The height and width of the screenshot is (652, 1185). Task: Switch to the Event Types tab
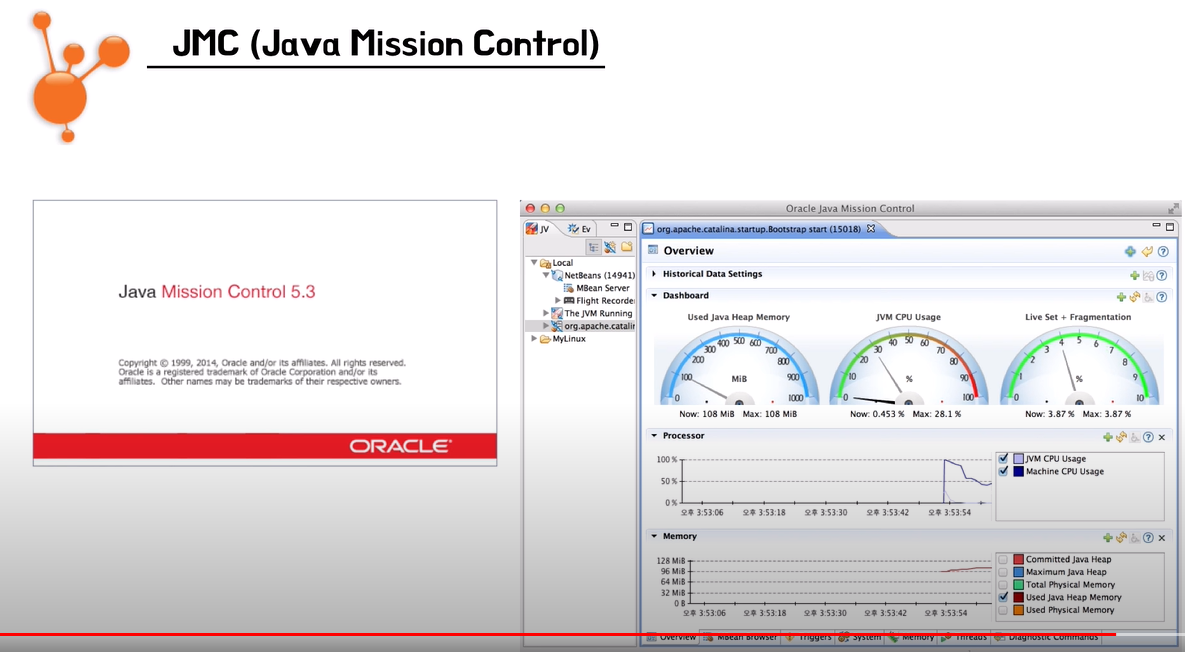580,228
